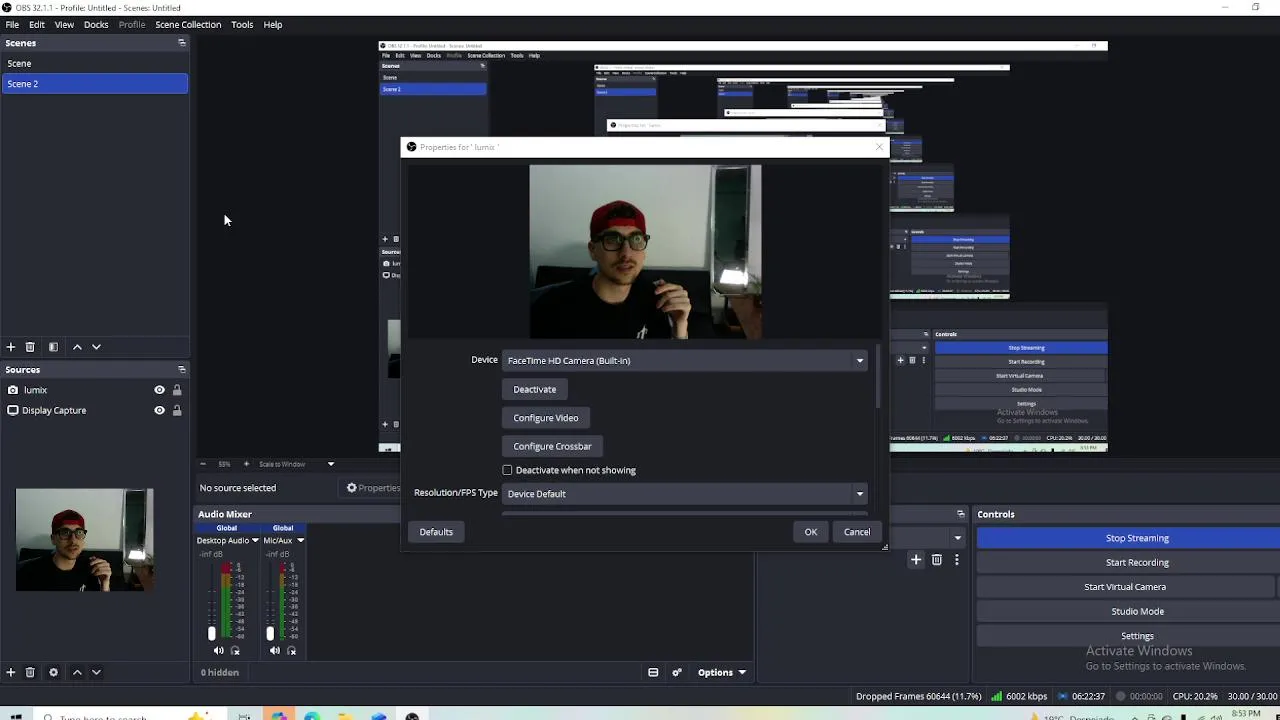The image size is (1280, 720).
Task: Adjust the Mic/Aux volume fader
Action: 269,633
